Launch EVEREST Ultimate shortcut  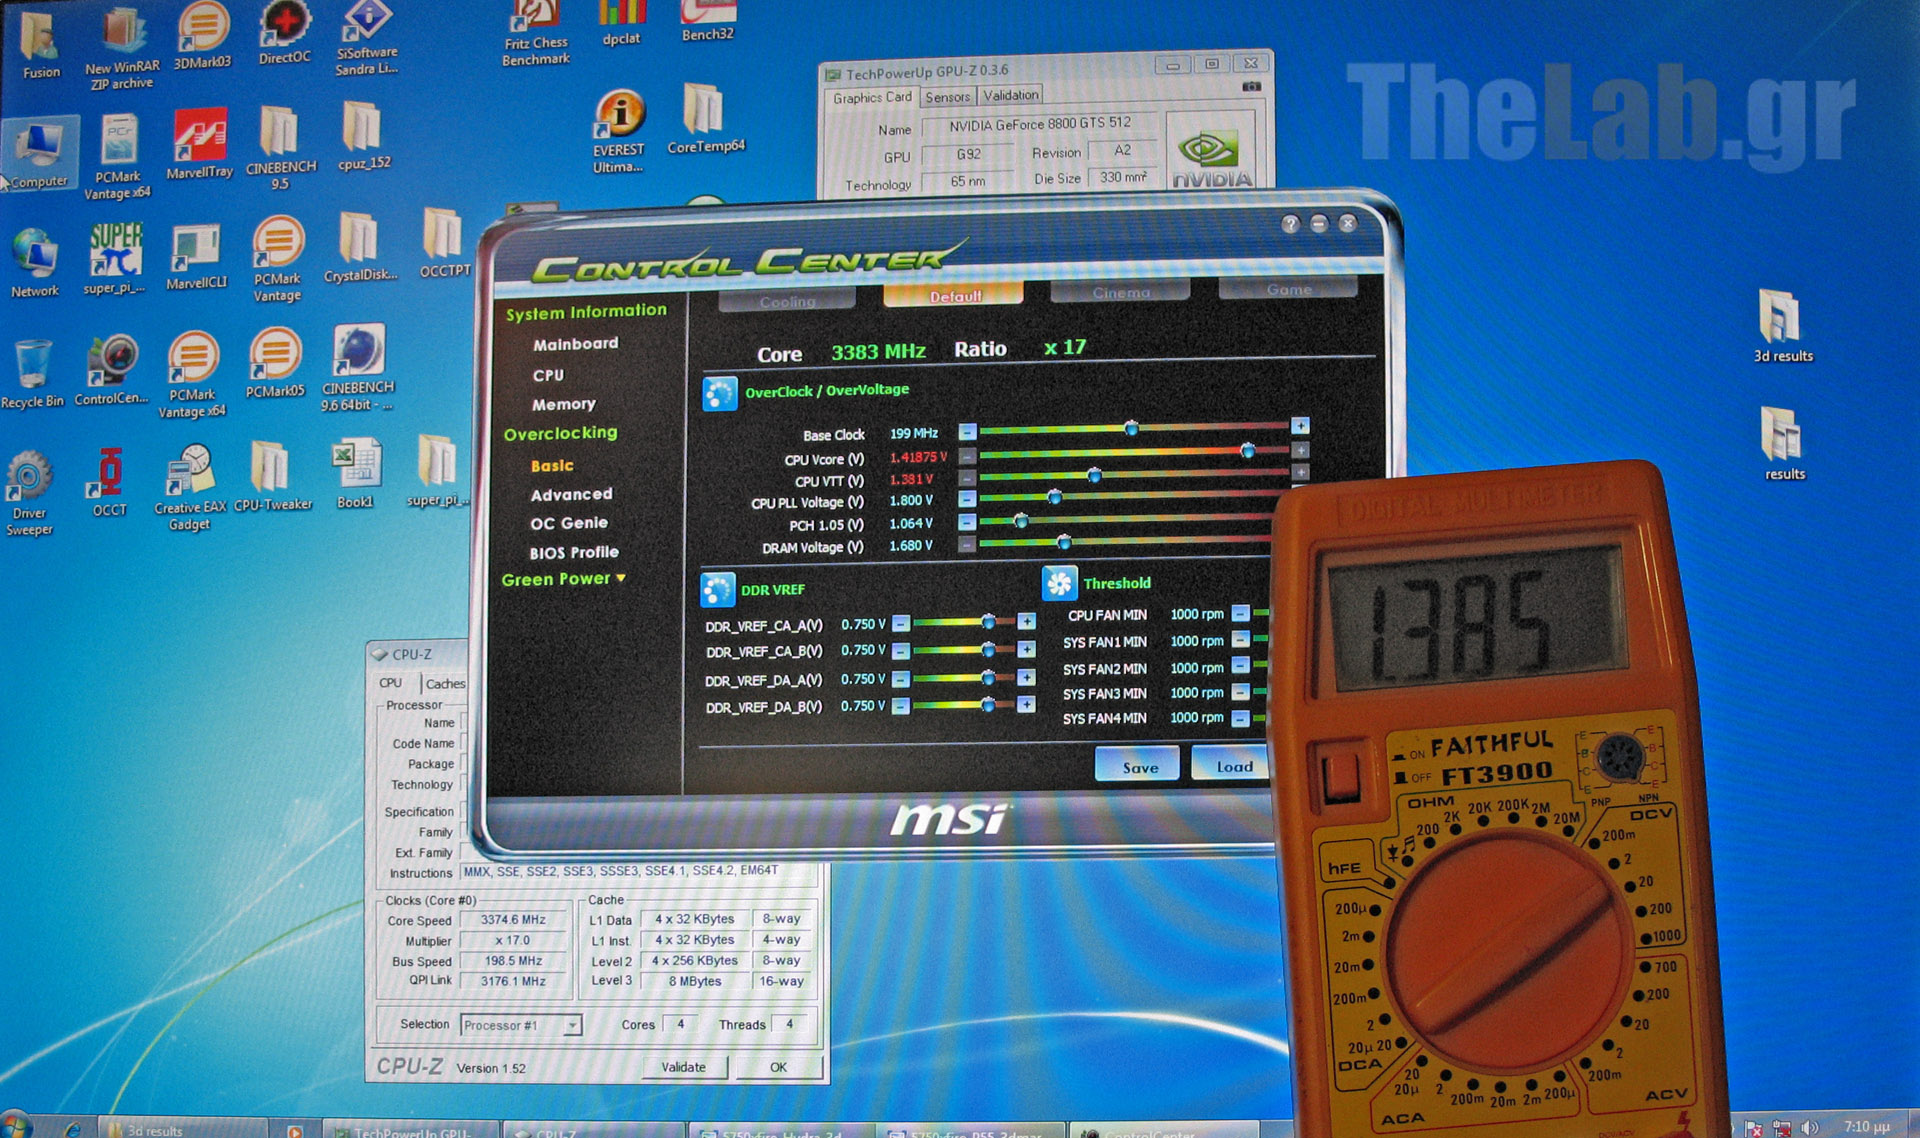tap(619, 131)
